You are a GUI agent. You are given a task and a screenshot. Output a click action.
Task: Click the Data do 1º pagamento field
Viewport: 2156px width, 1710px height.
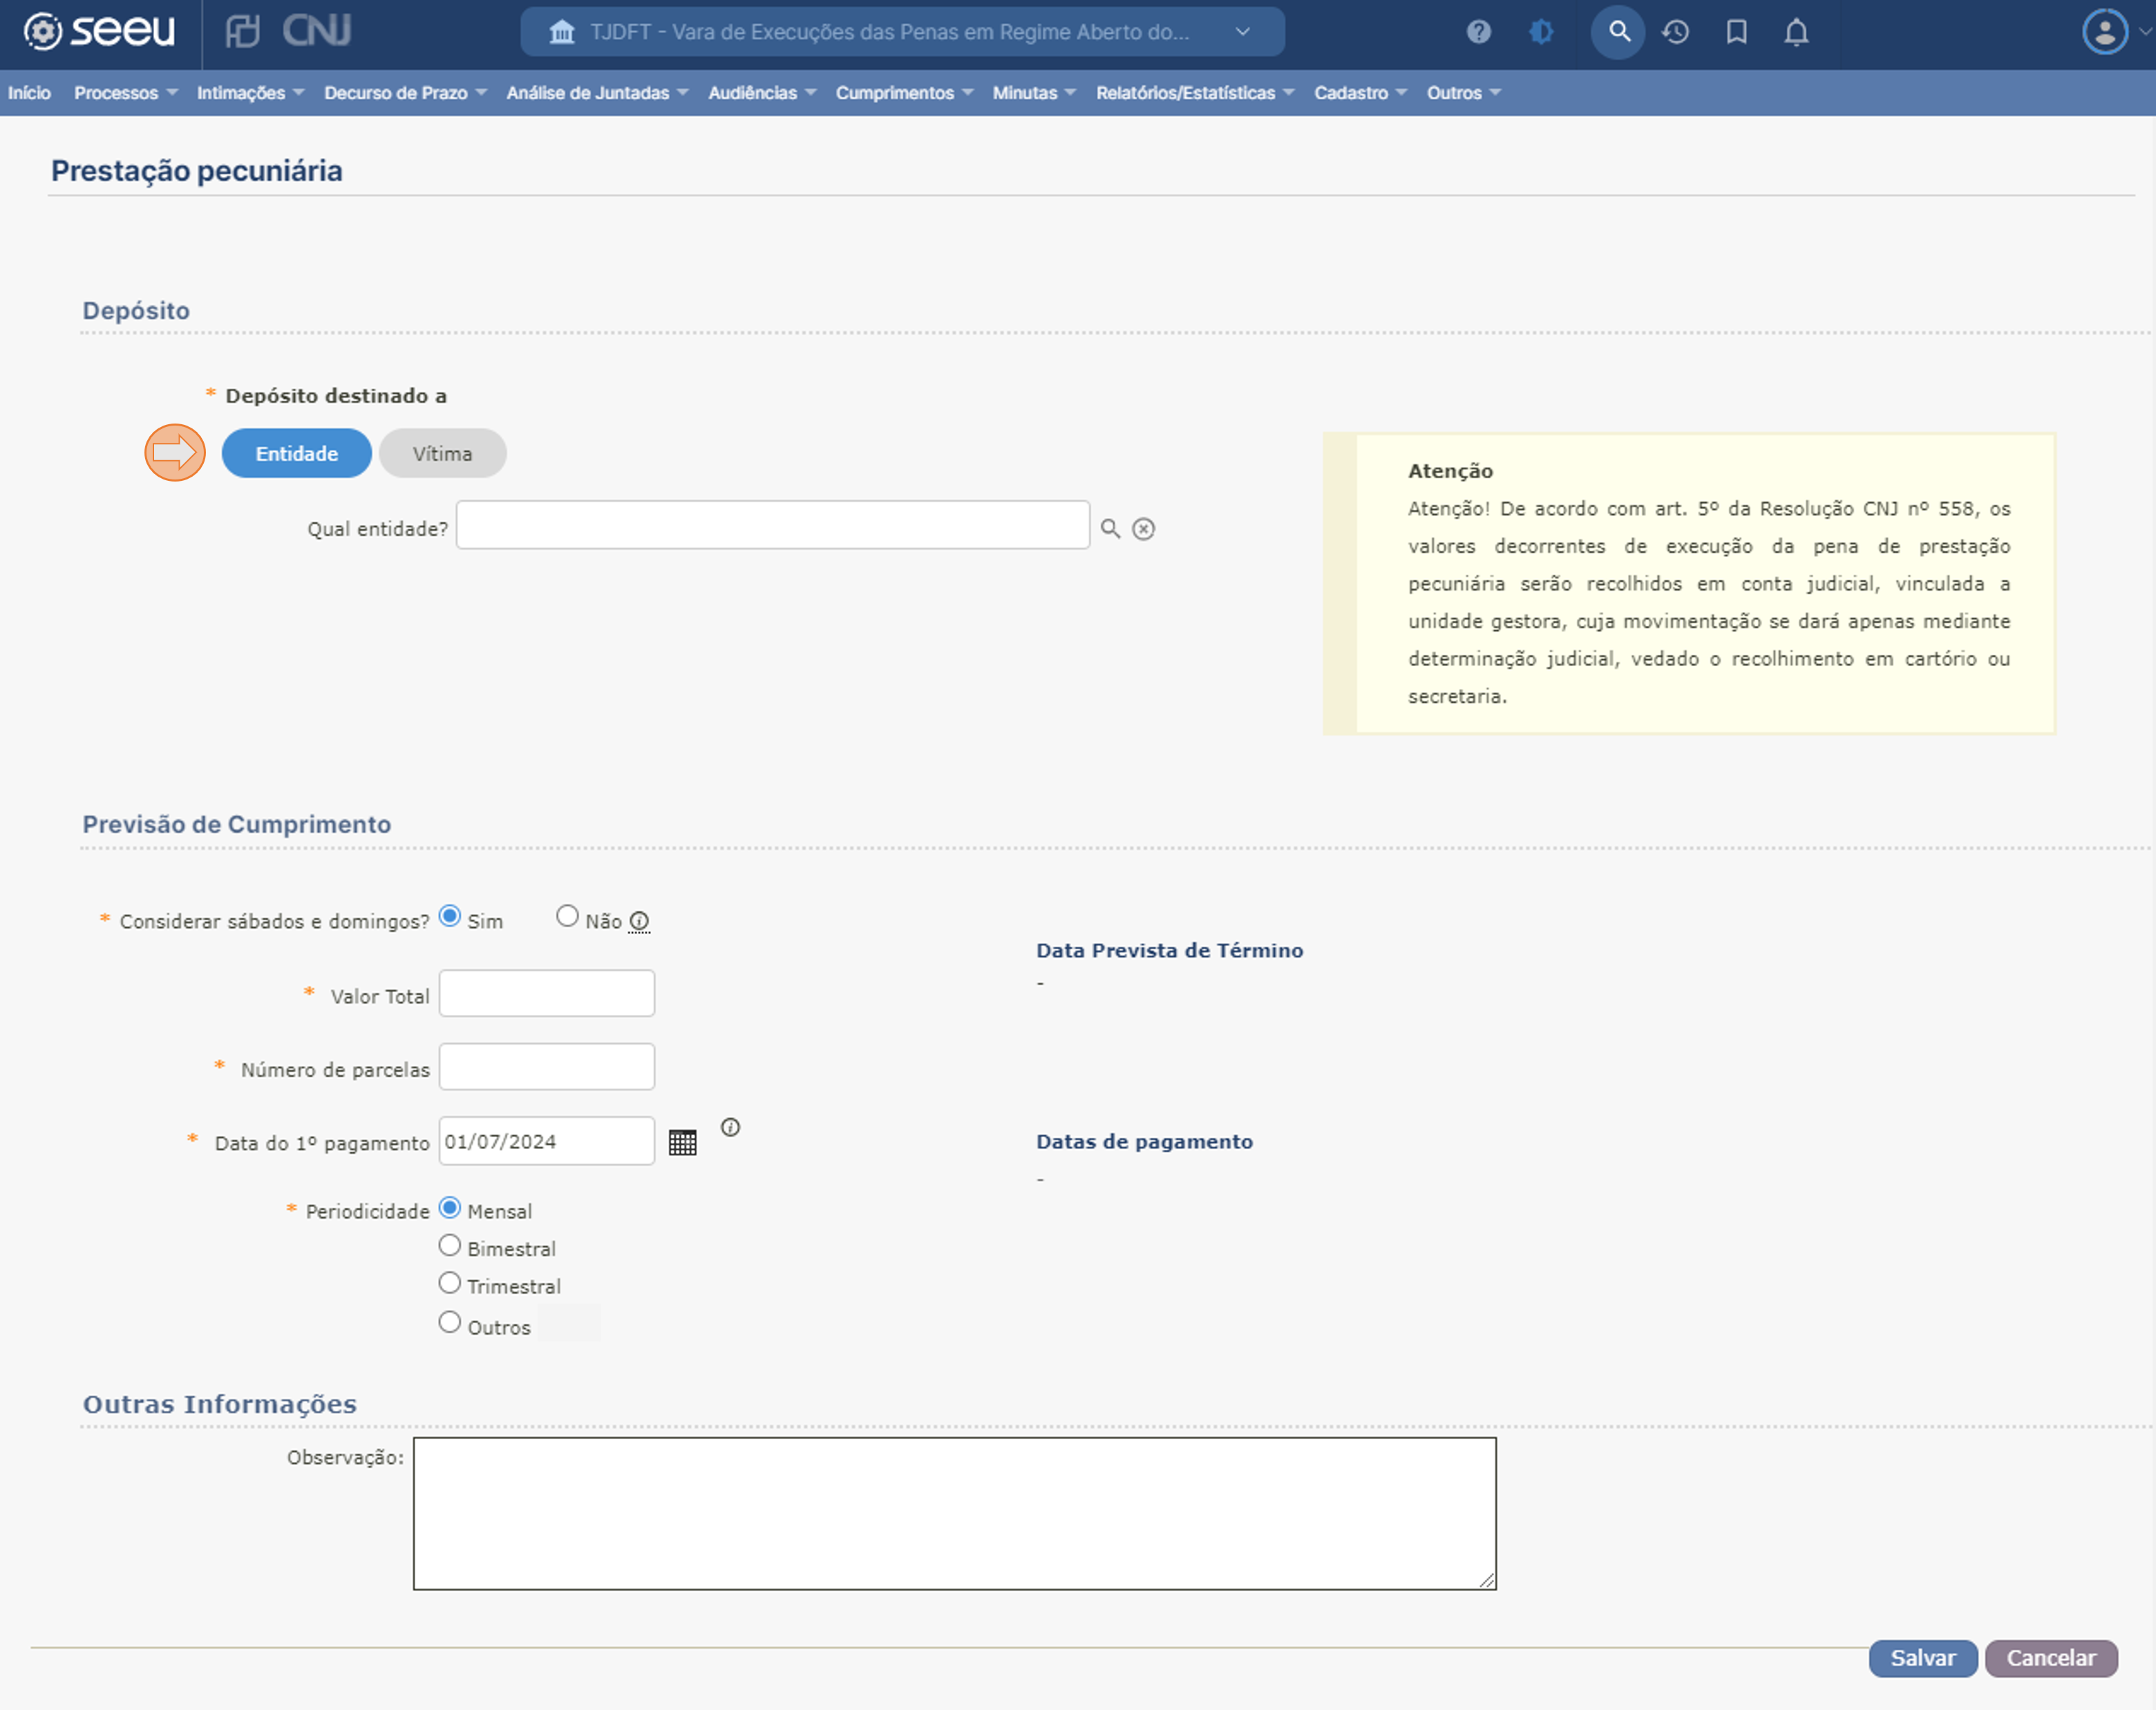[546, 1140]
